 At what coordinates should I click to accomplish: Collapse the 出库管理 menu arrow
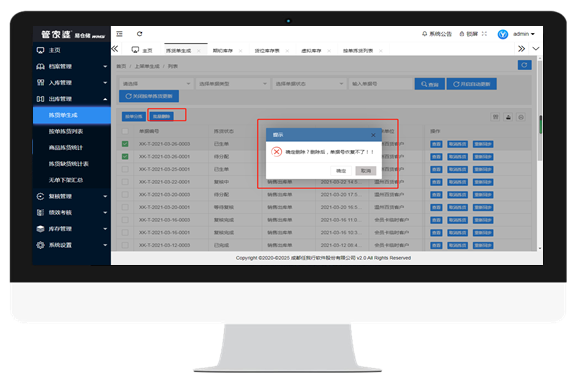[105, 99]
